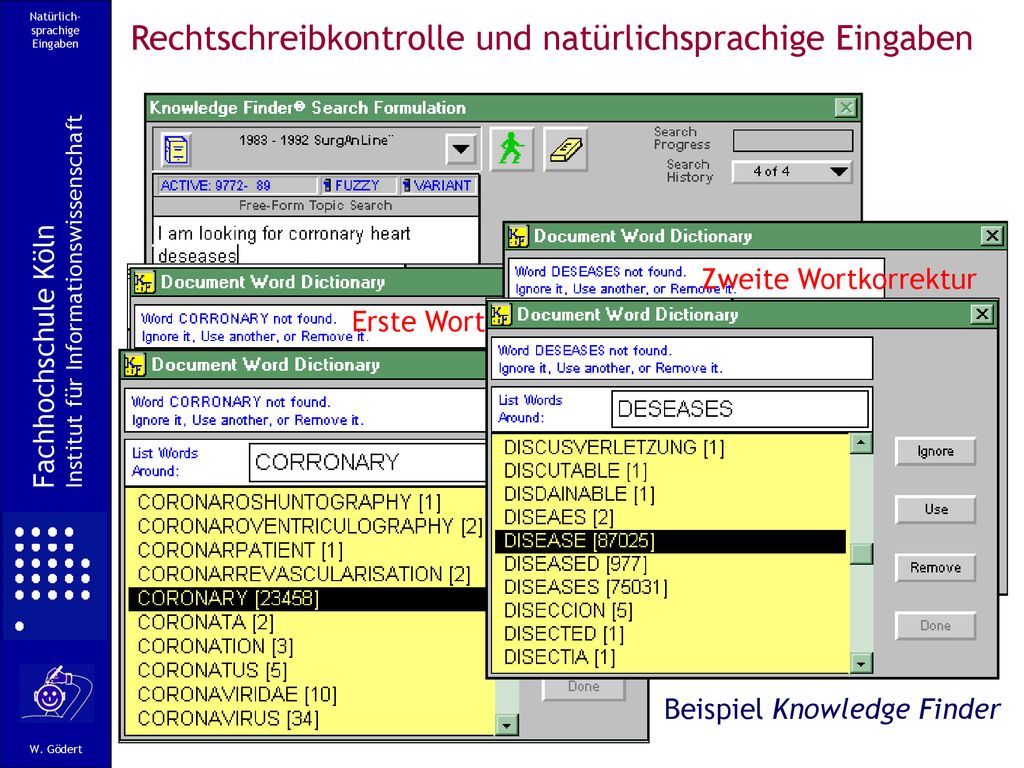Select CORONATUS [5] in the list
Viewport: 1024px width, 768px height.
(307, 671)
